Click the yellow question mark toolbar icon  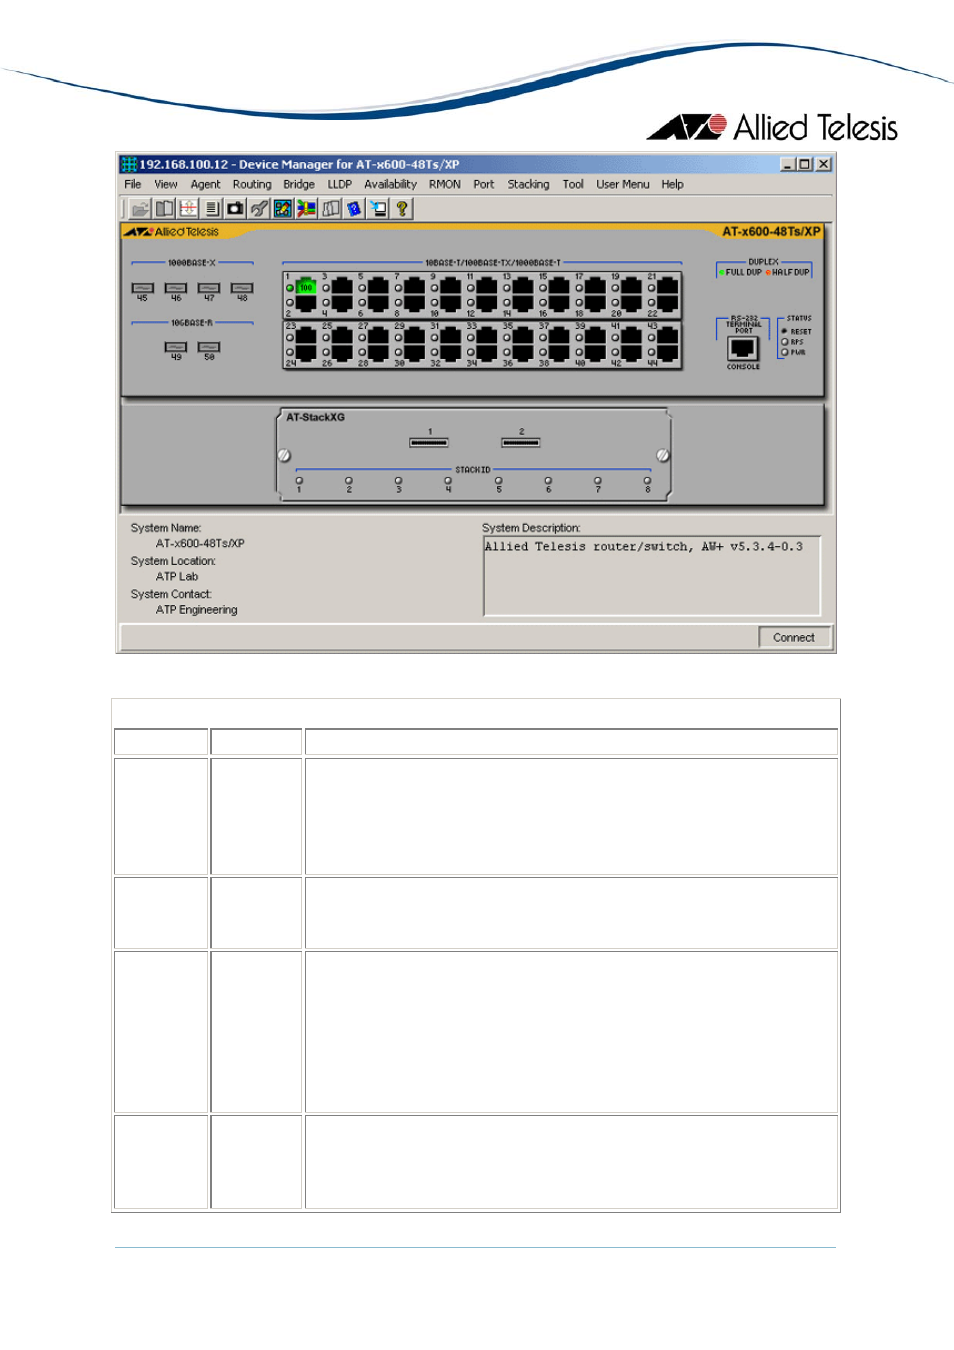point(402,209)
